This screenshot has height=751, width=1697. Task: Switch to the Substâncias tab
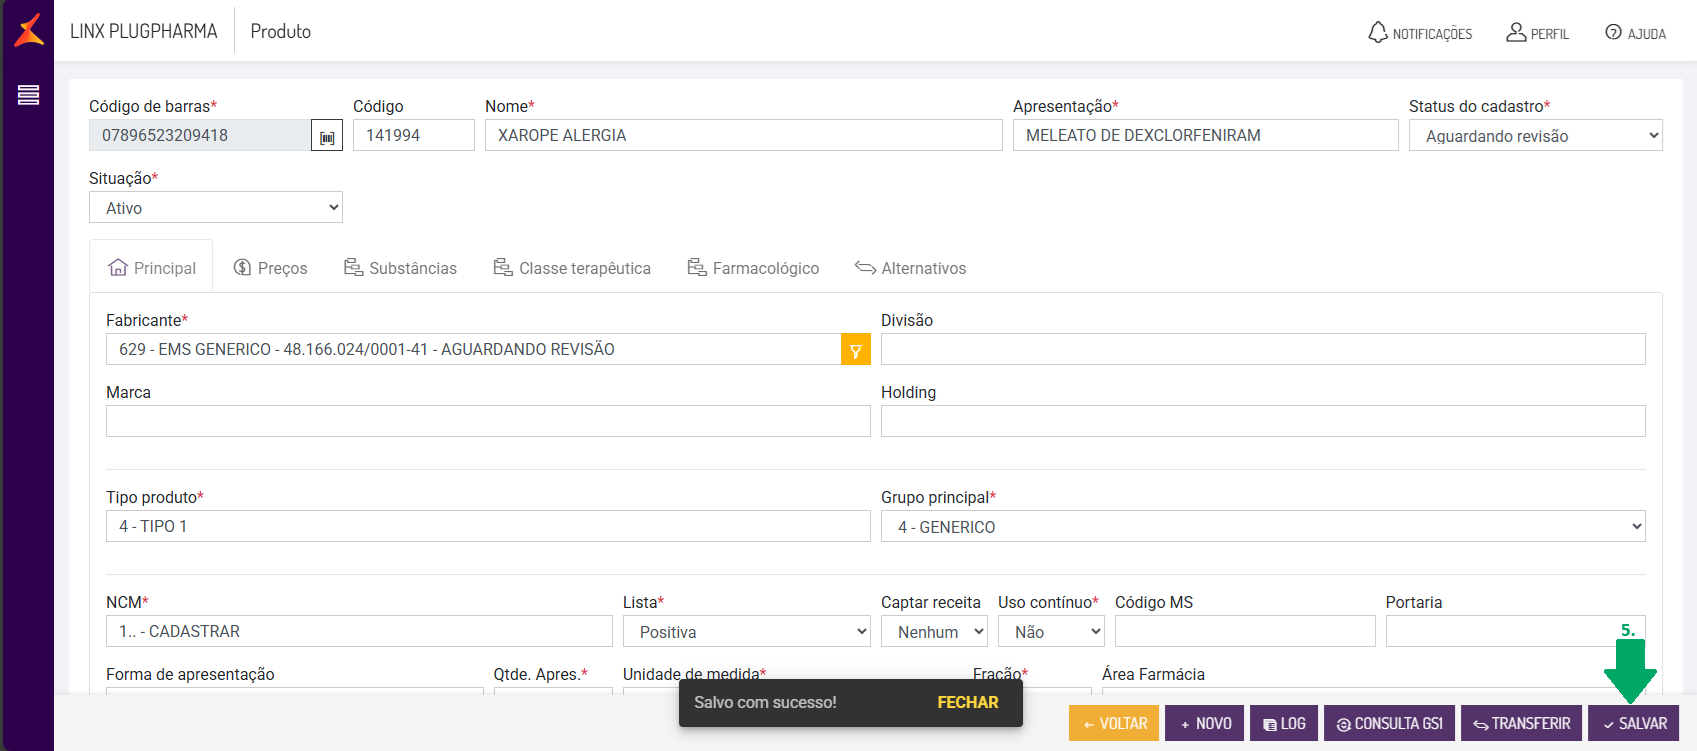(400, 268)
